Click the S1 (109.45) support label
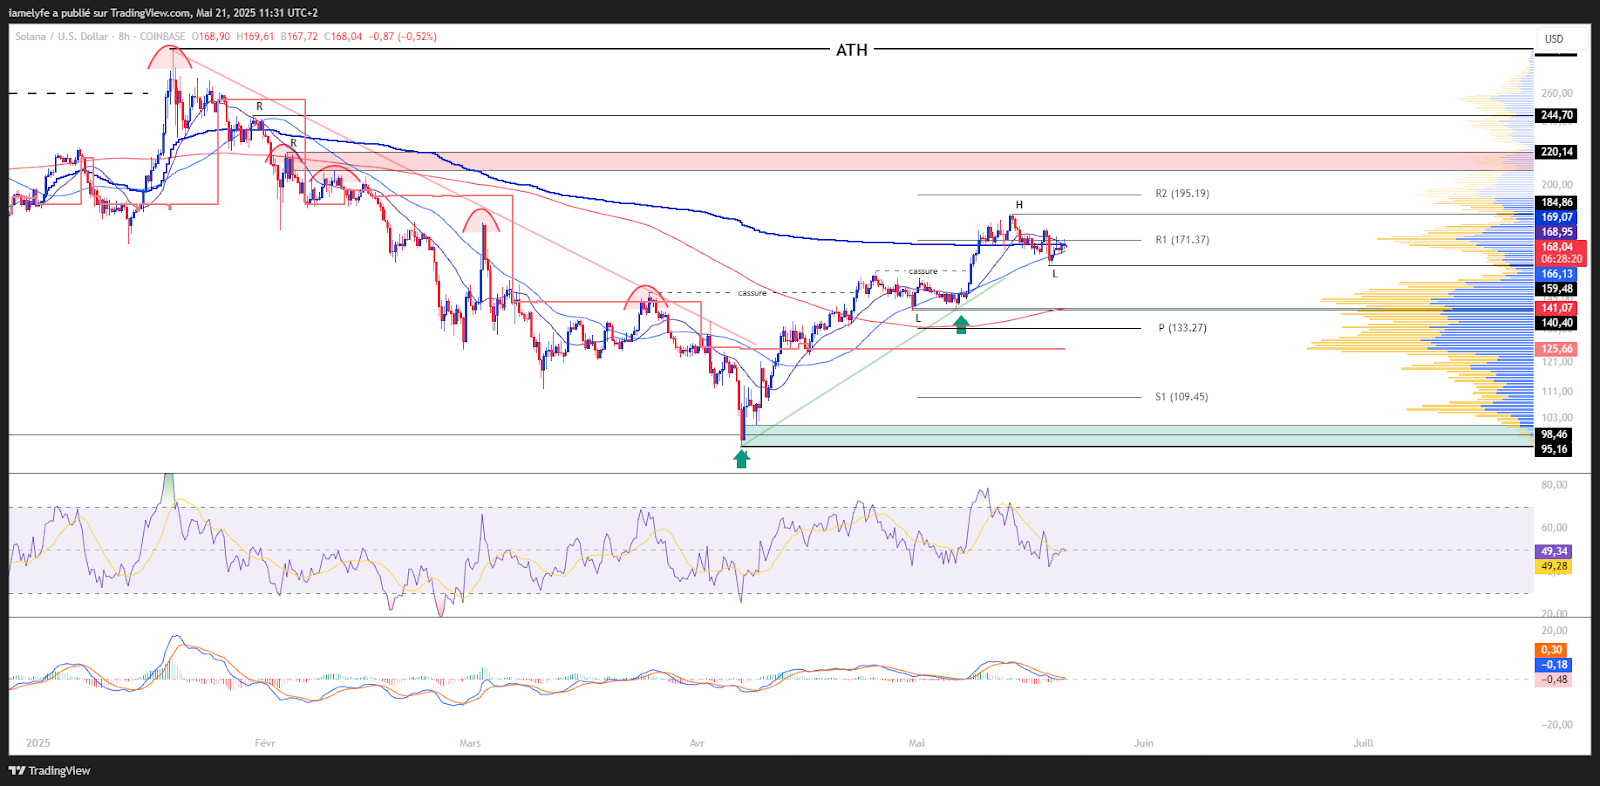 pos(1181,397)
